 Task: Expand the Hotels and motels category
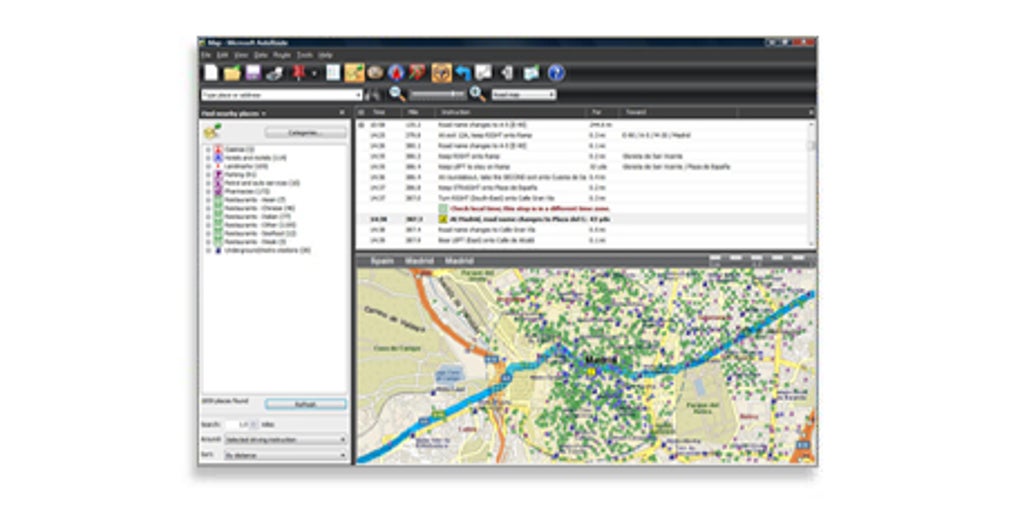(x=208, y=158)
